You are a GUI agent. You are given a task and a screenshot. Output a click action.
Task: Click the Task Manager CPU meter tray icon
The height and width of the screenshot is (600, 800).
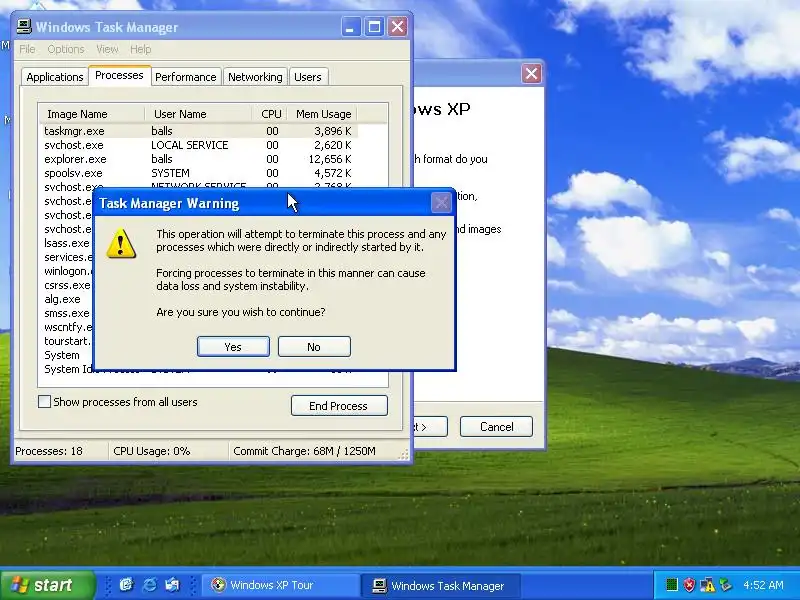pyautogui.click(x=671, y=585)
